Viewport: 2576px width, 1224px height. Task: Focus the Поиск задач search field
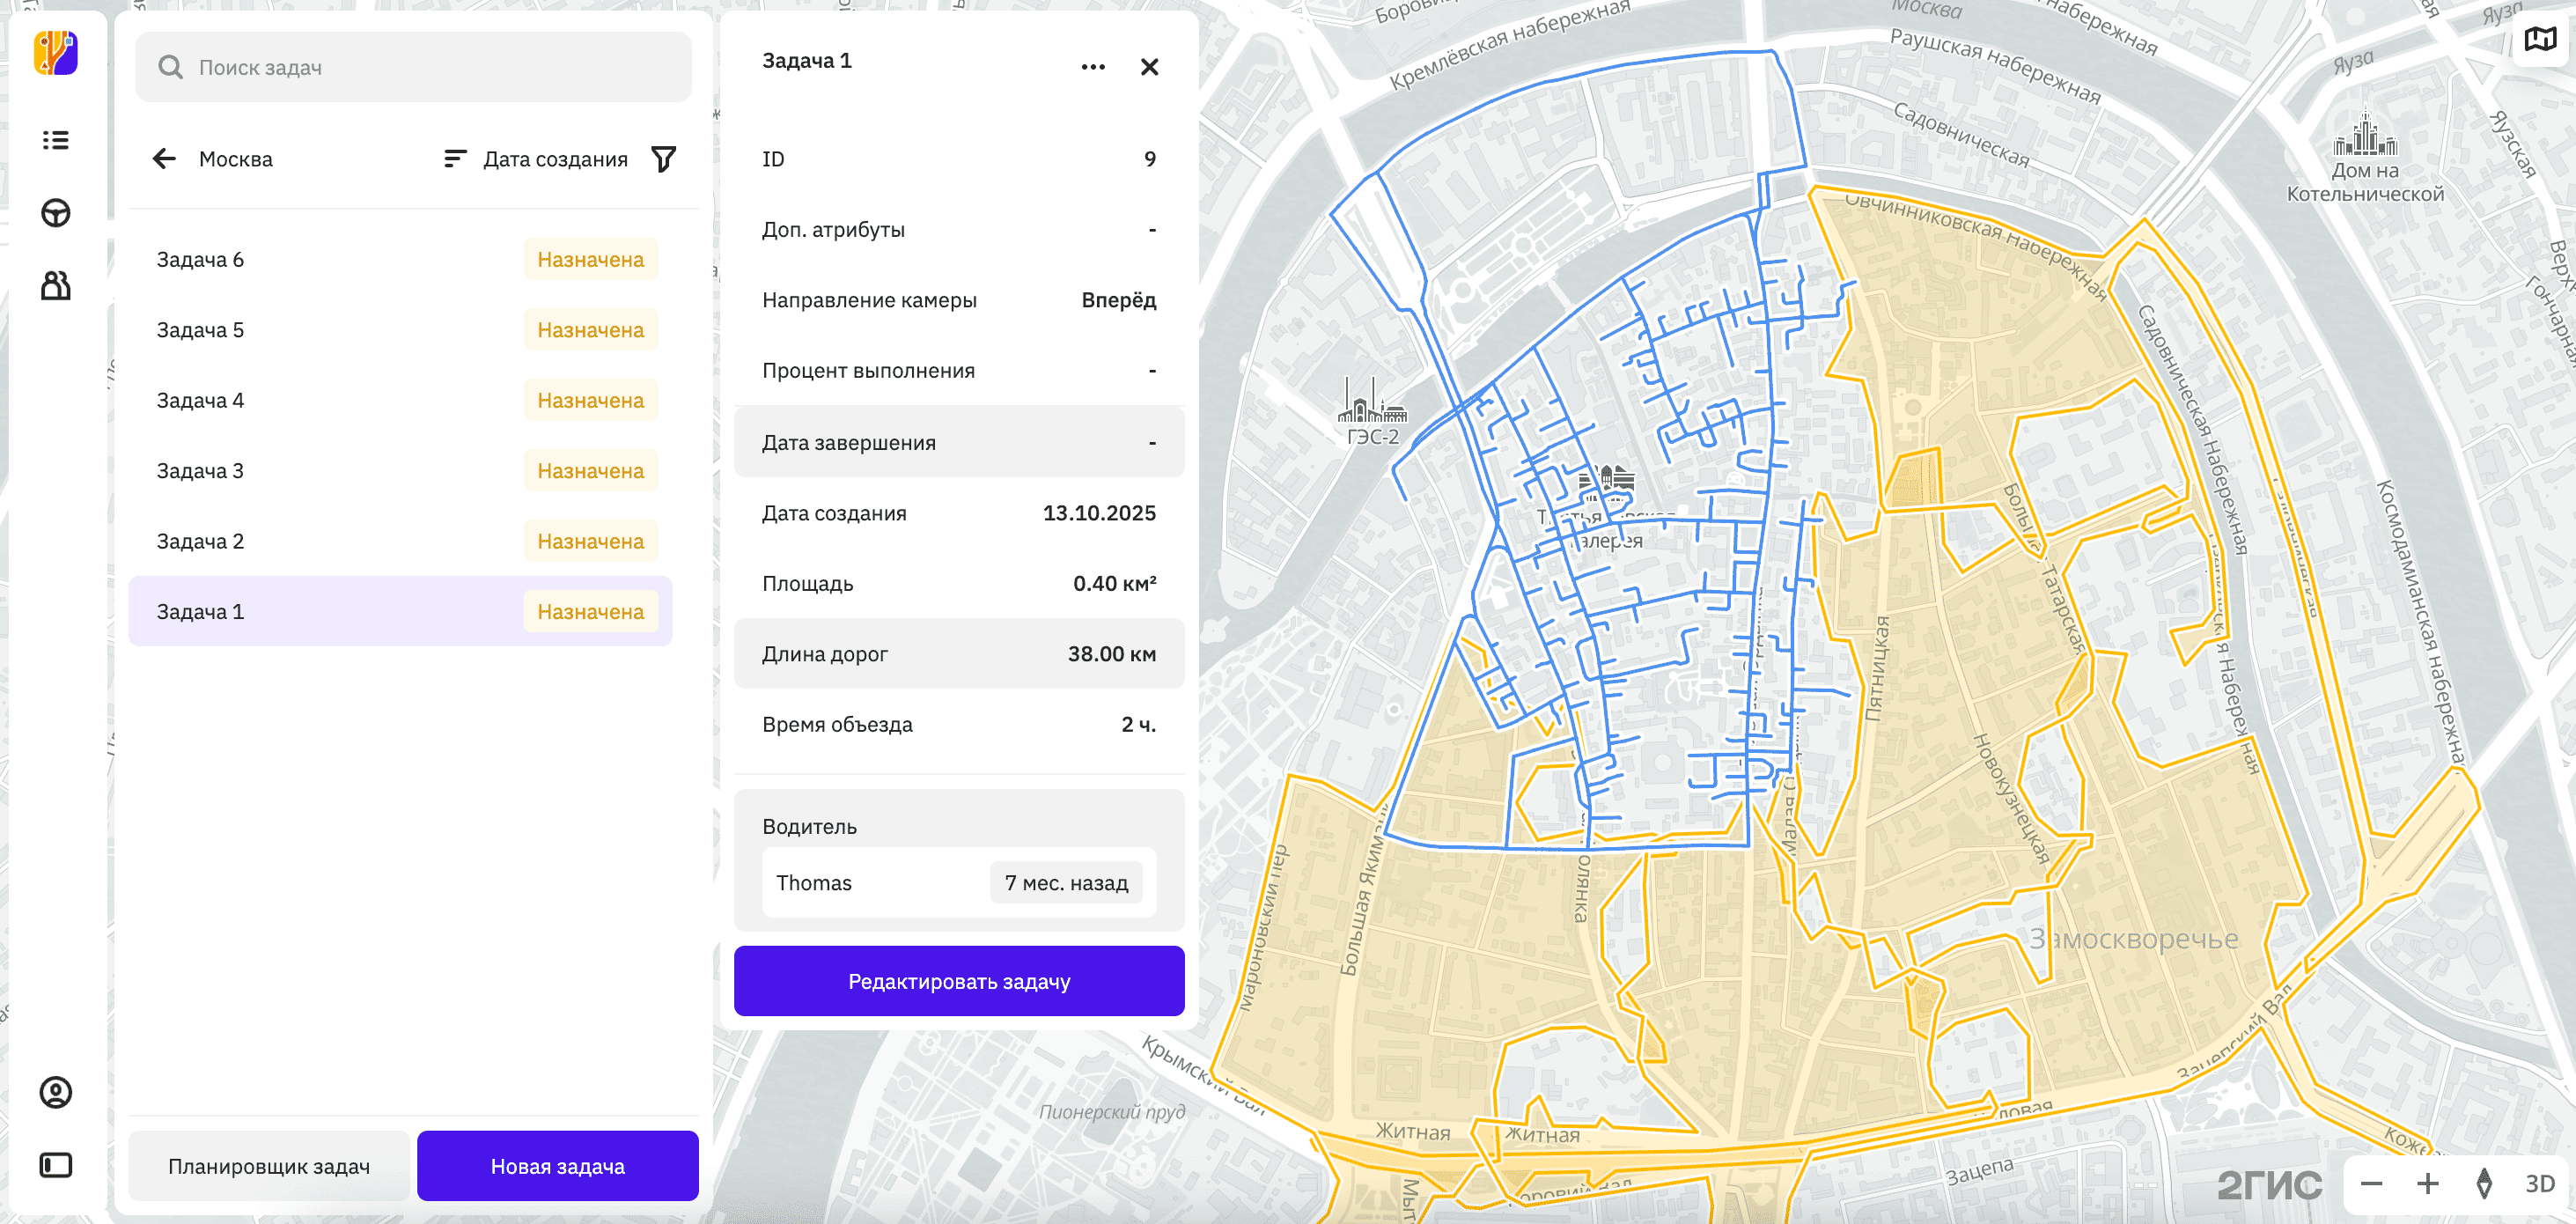point(430,68)
